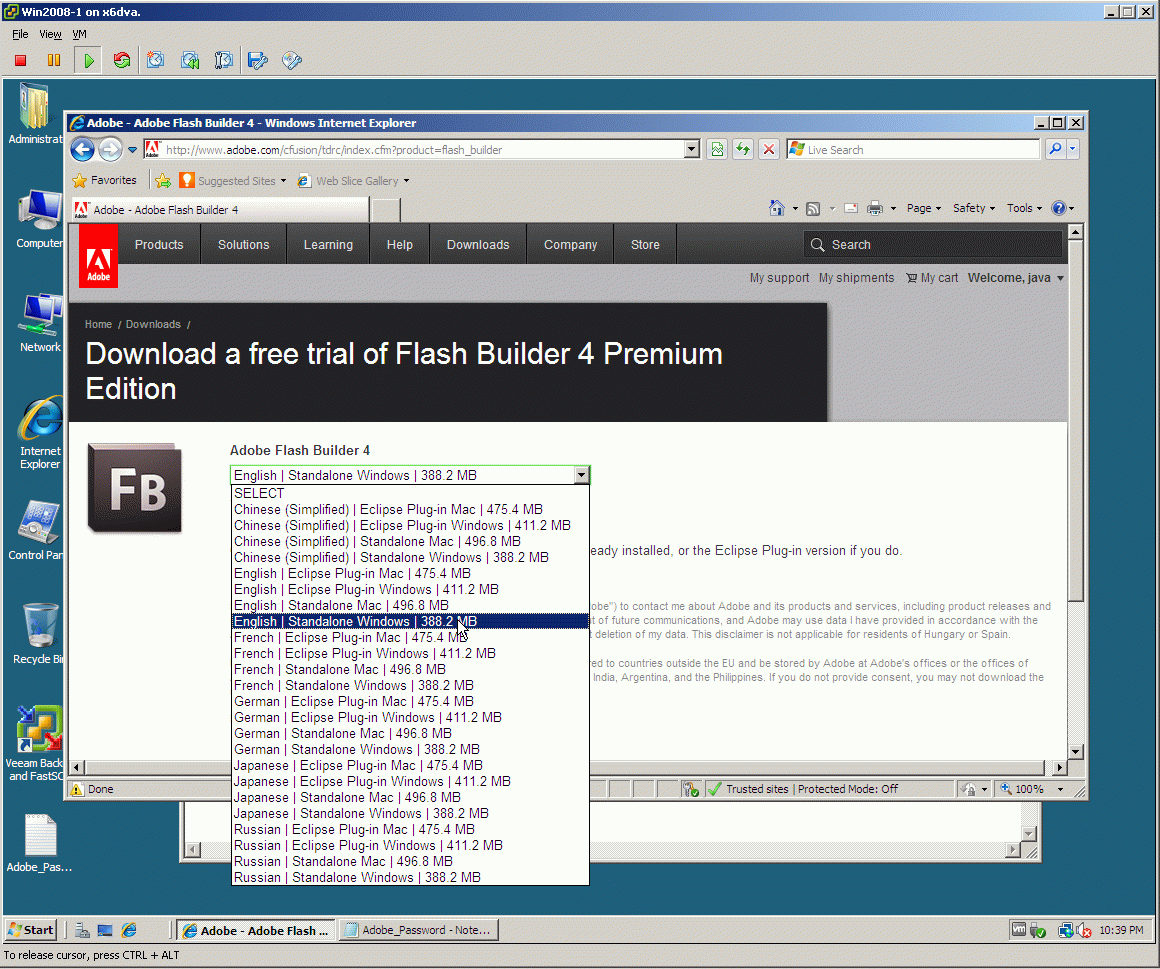Click the Print icon in command bar
1160x969 pixels.
click(x=874, y=209)
